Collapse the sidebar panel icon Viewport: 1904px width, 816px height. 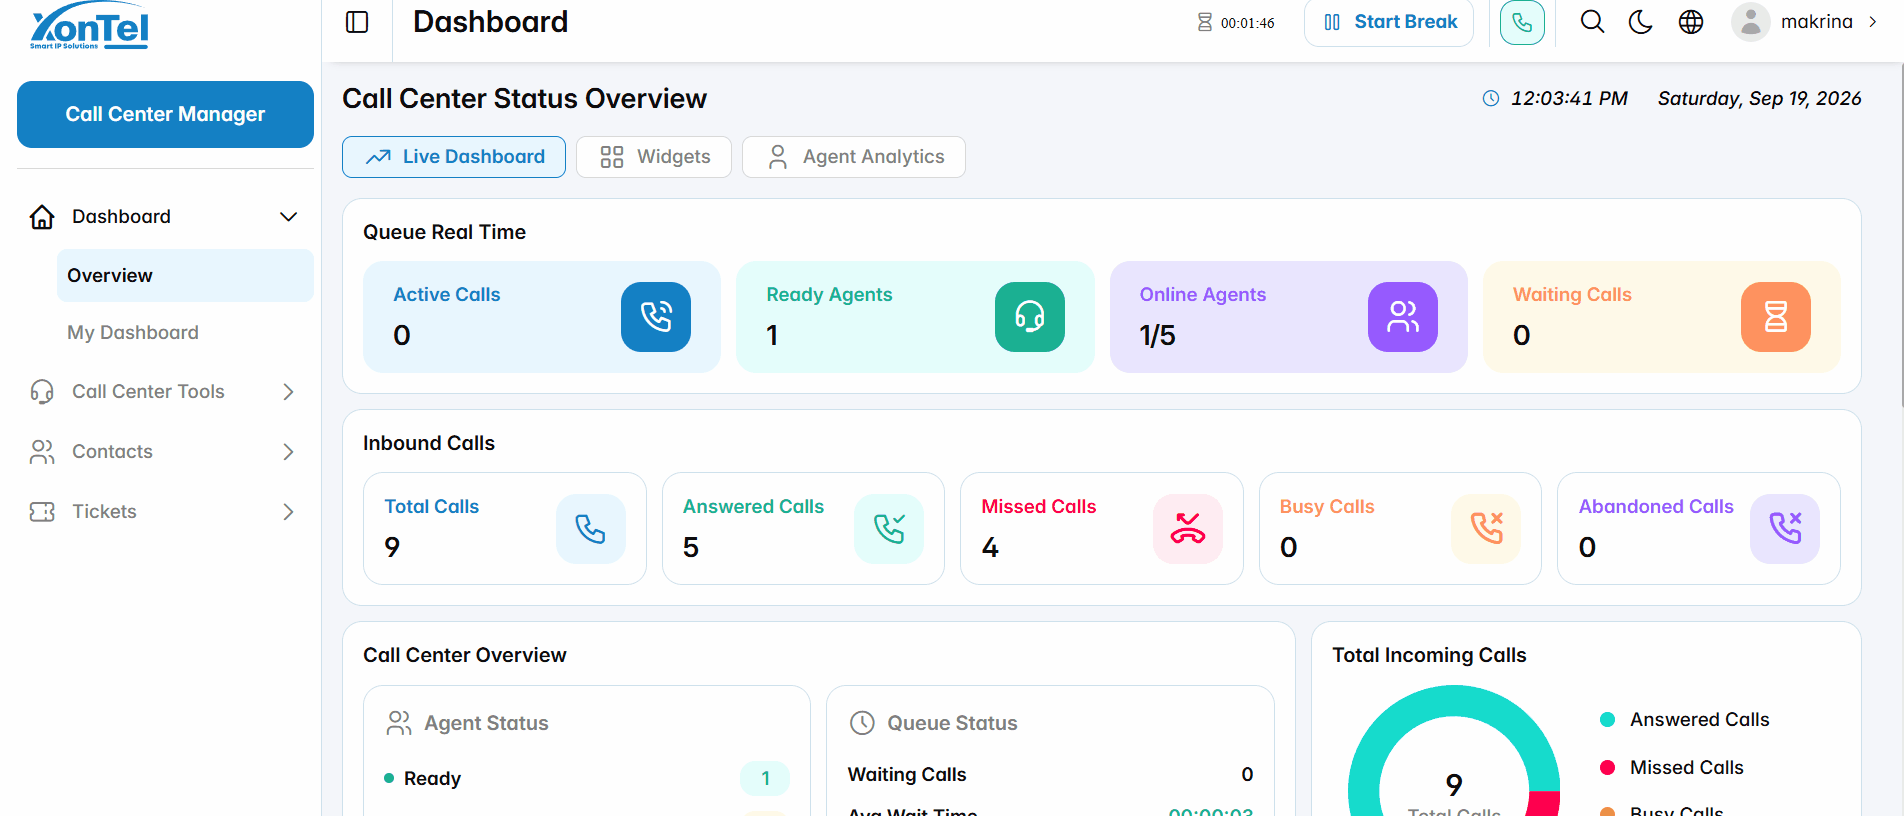click(x=357, y=22)
